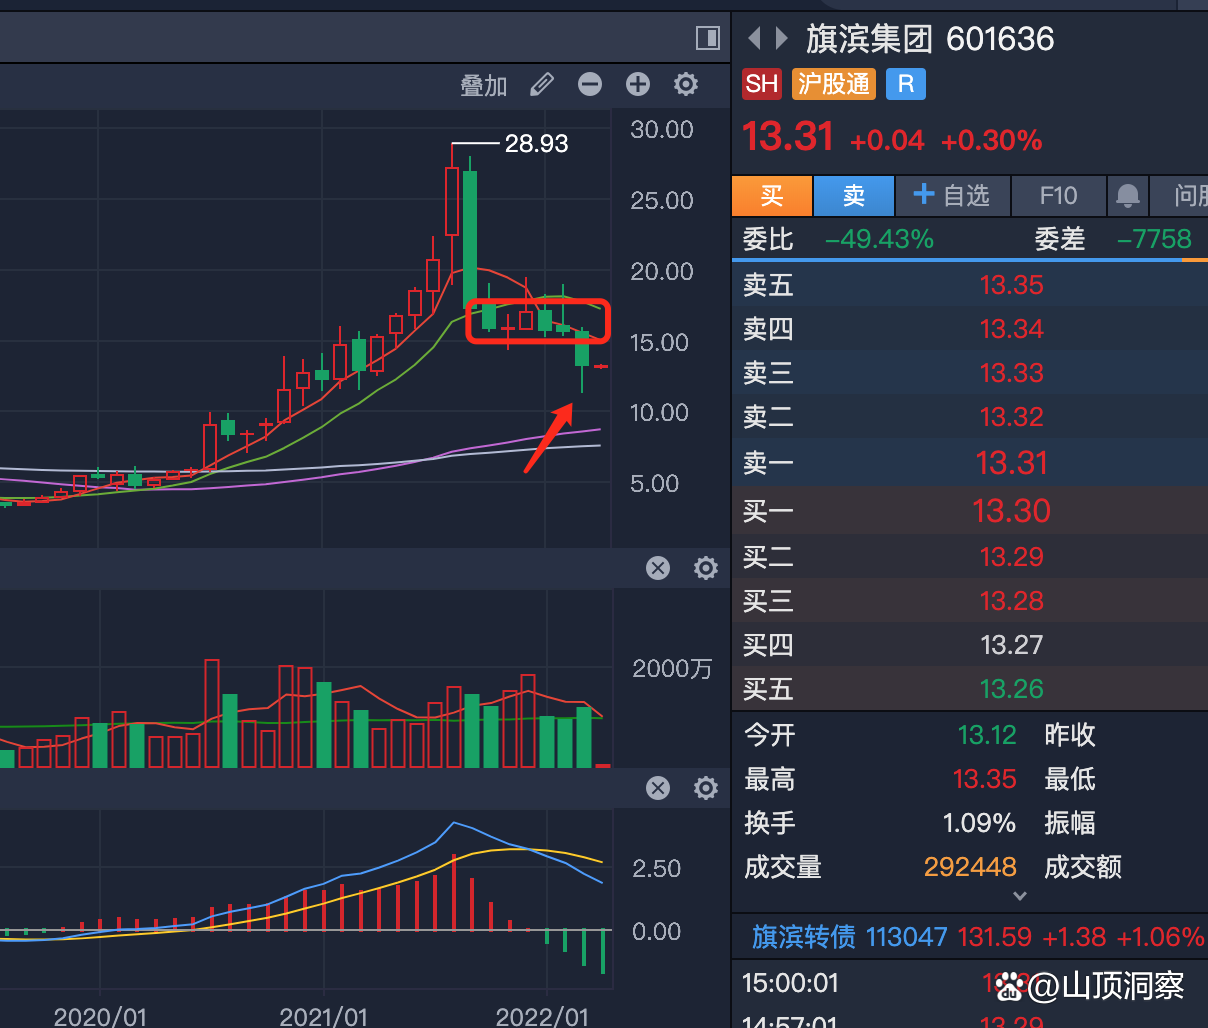Viewport: 1208px width, 1028px height.
Task: Click the right arrow to view next stock
Action: pos(782,38)
